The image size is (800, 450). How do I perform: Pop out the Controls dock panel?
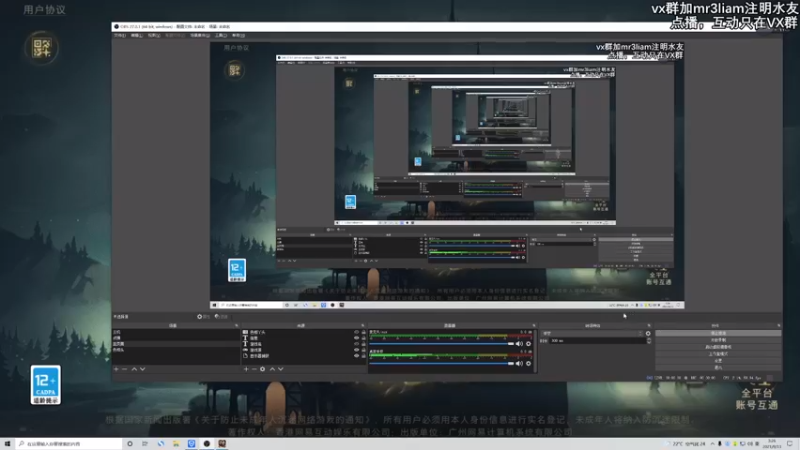pos(779,326)
